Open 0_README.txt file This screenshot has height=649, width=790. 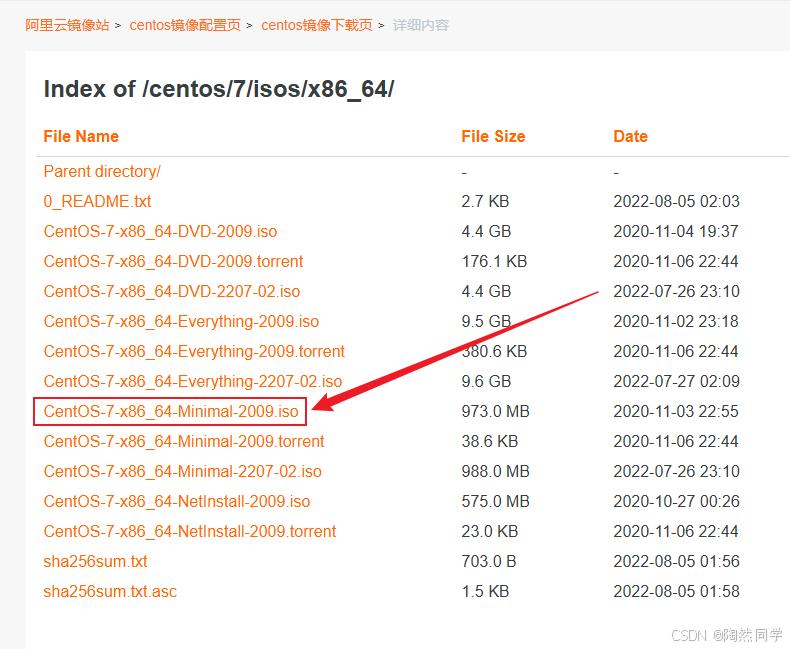tap(97, 202)
